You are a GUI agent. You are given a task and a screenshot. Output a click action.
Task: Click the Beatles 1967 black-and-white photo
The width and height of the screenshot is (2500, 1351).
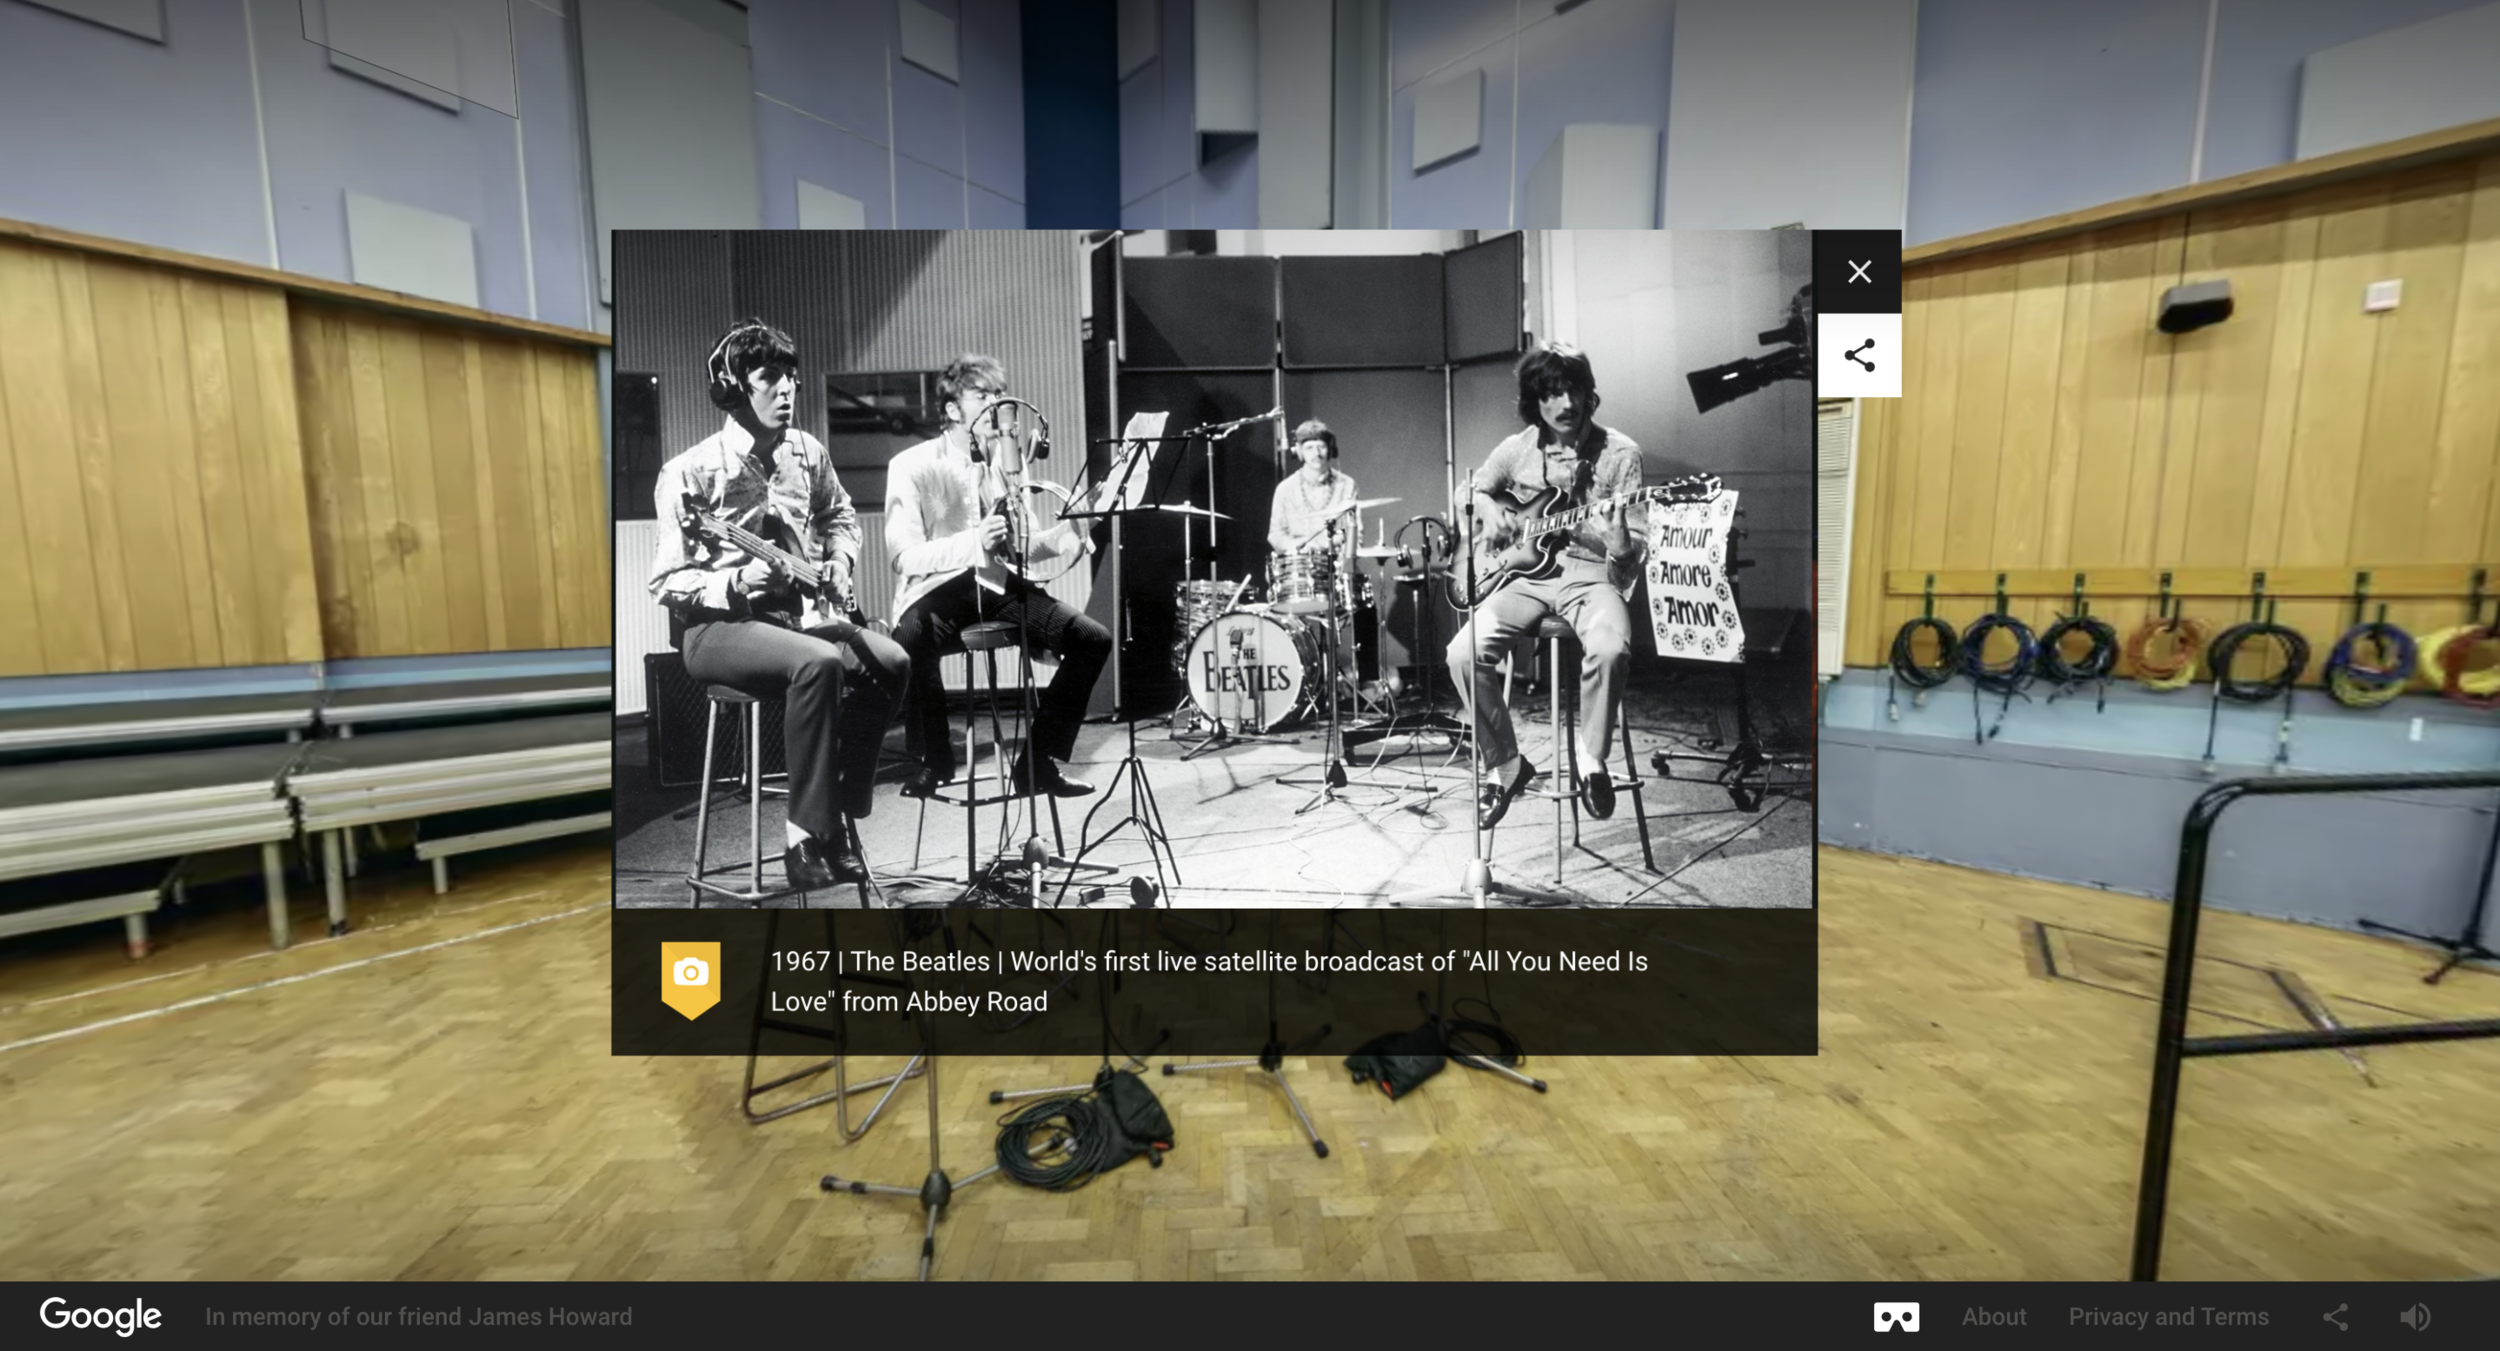click(x=1213, y=569)
